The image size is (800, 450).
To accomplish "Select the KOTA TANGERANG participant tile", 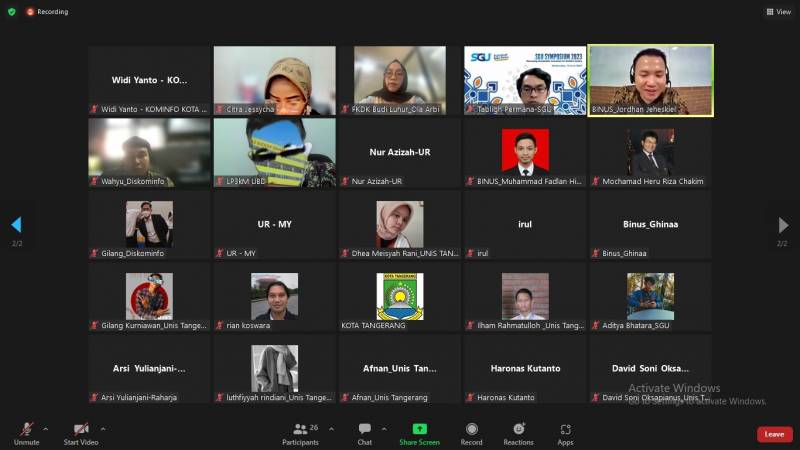I will click(400, 297).
